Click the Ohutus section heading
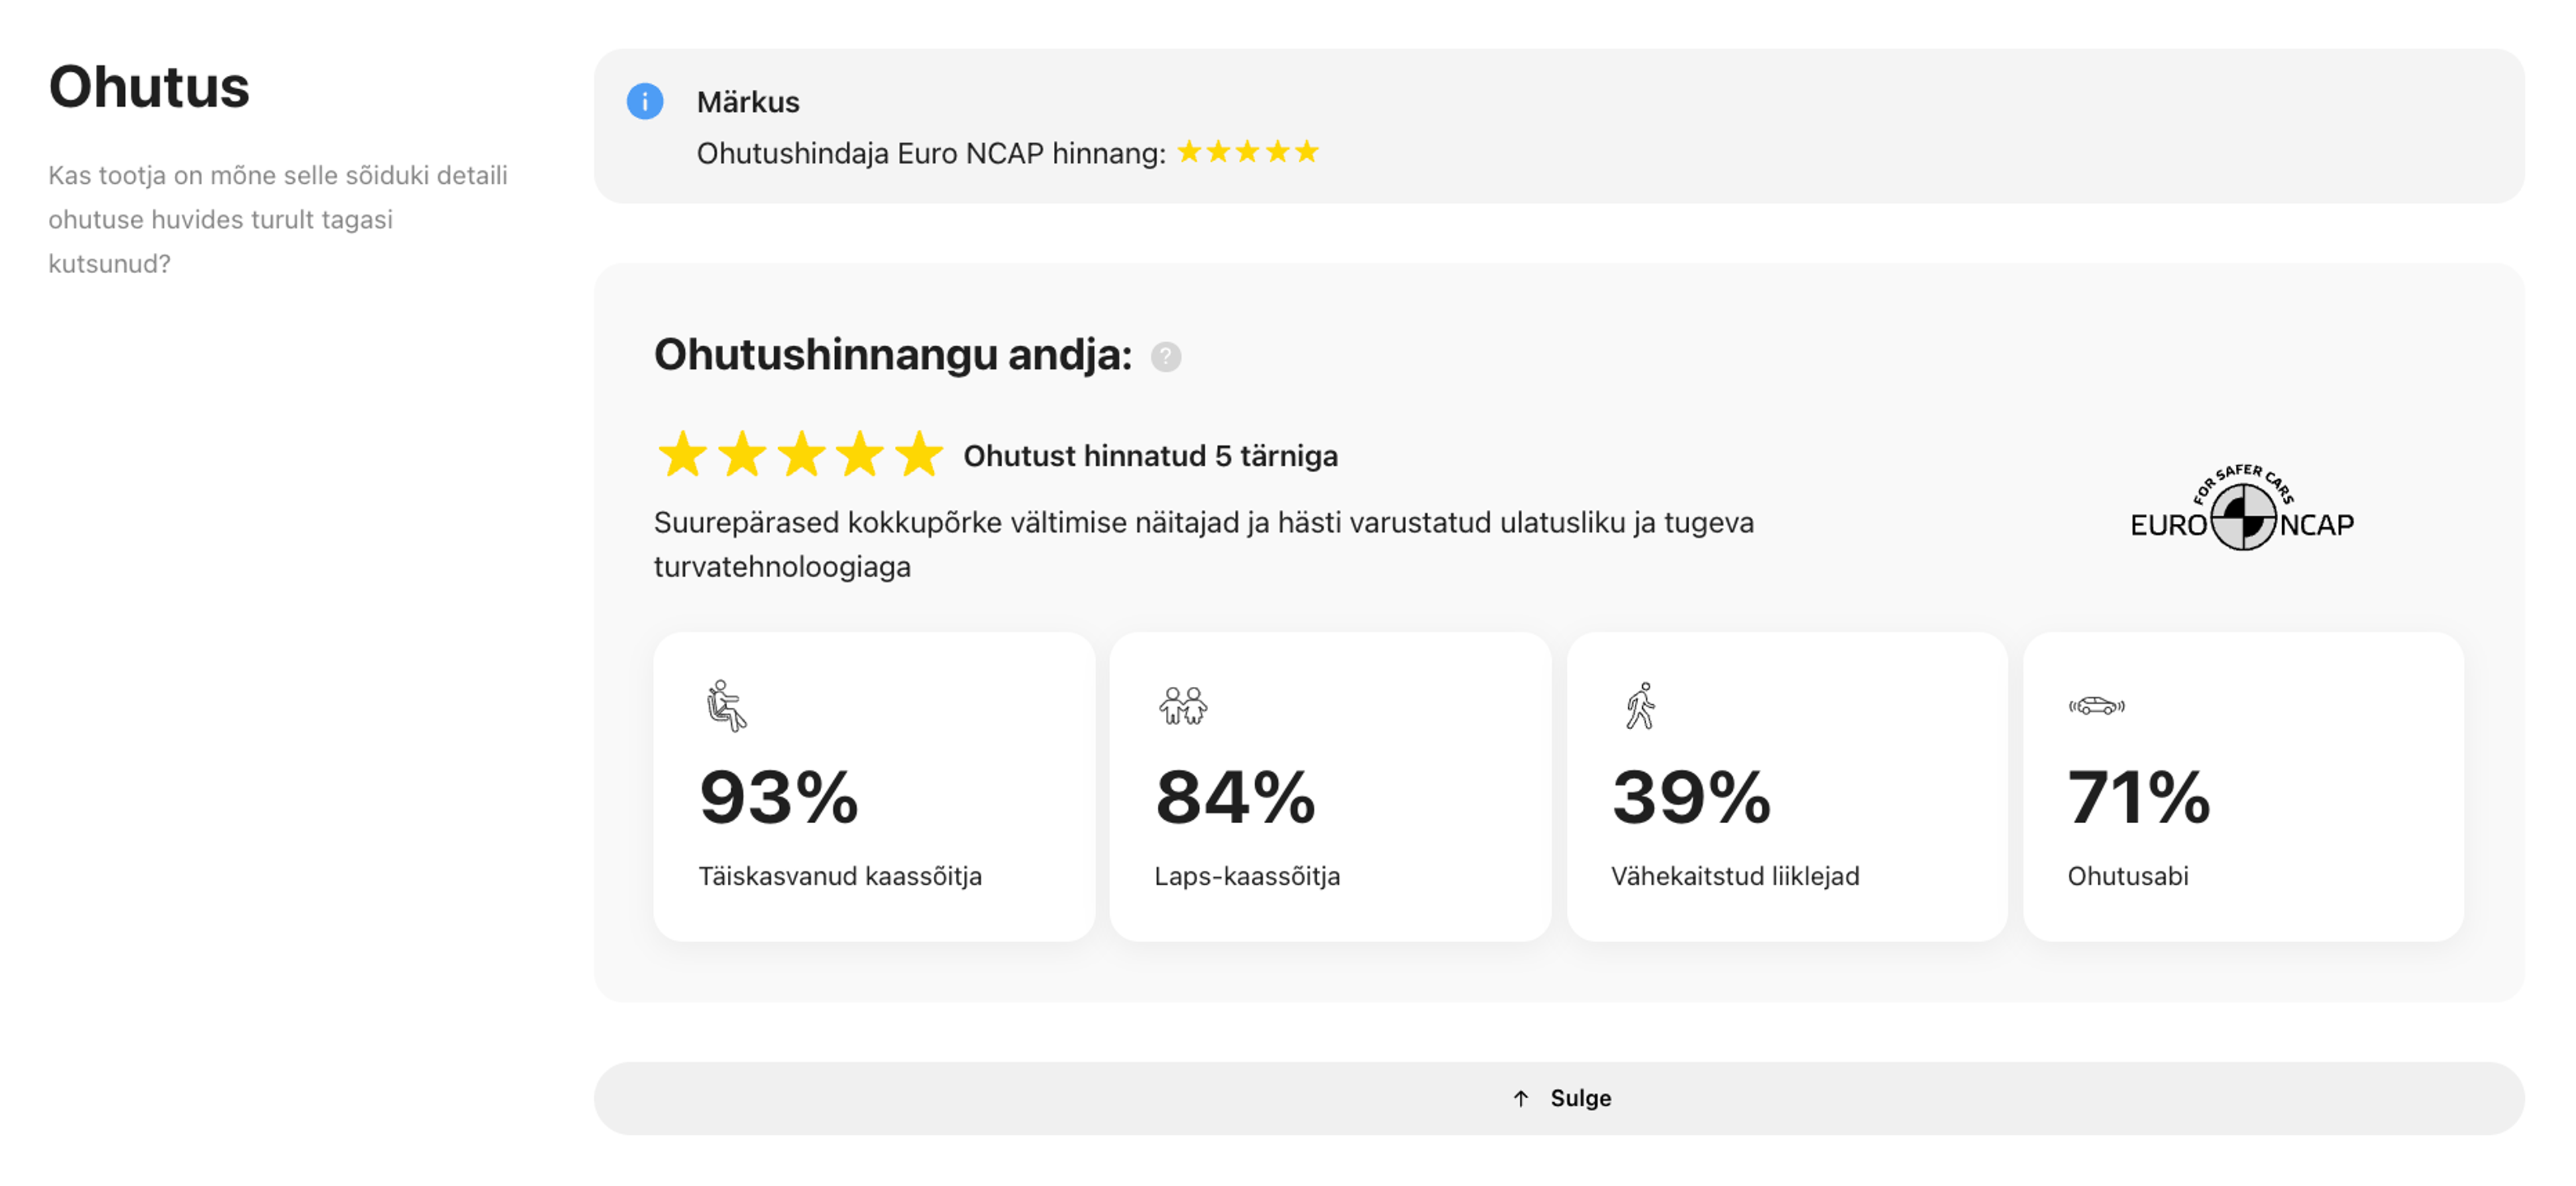 (x=149, y=86)
